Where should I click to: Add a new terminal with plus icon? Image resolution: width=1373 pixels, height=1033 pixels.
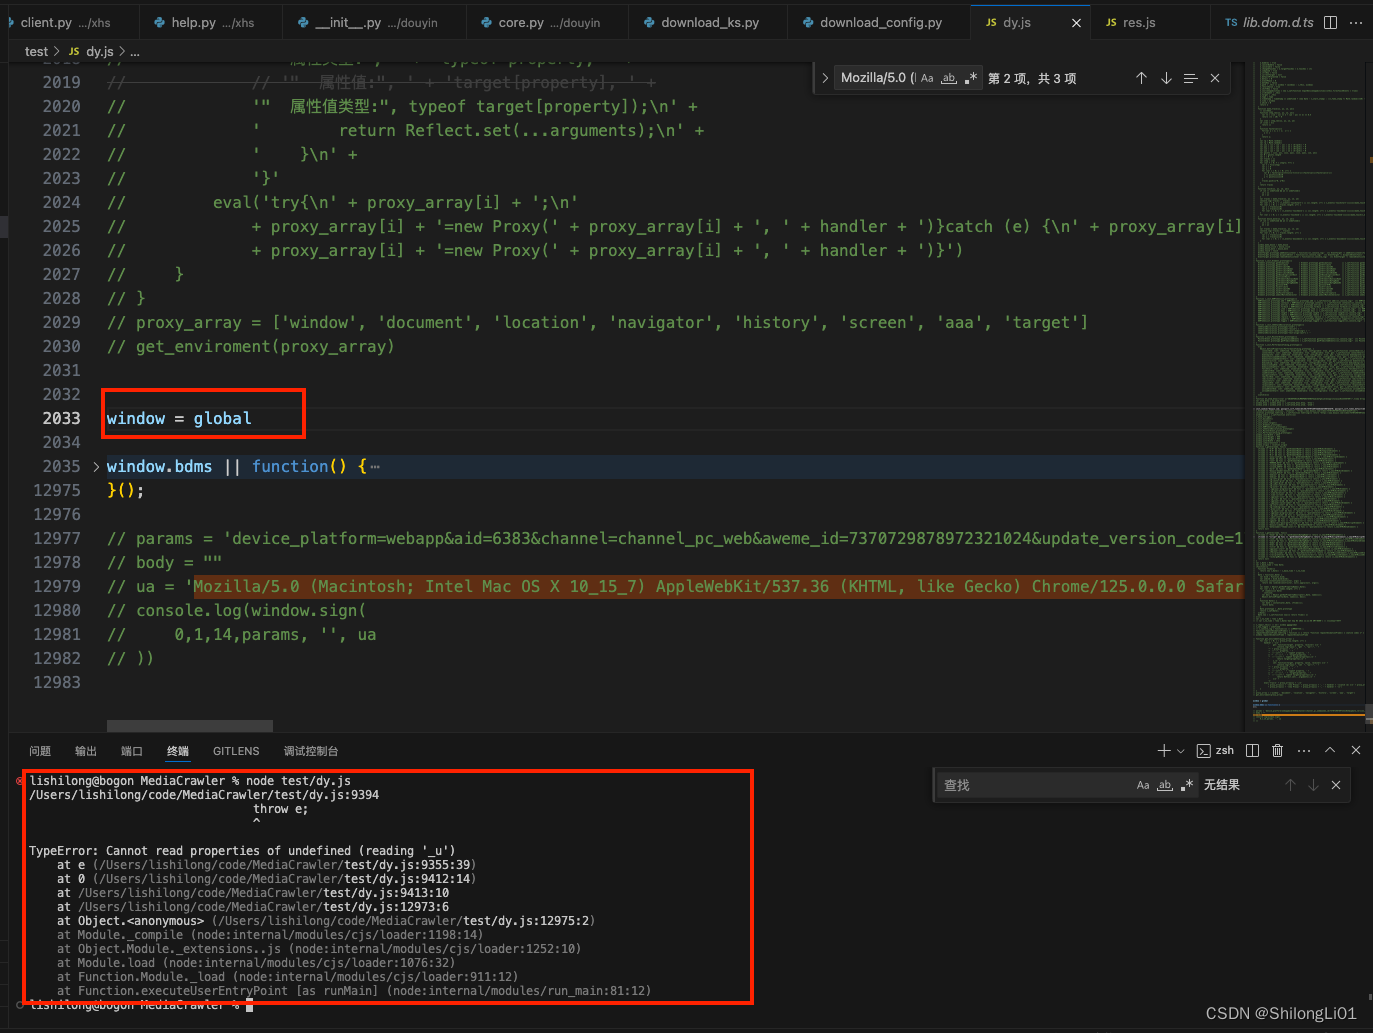pyautogui.click(x=1163, y=750)
